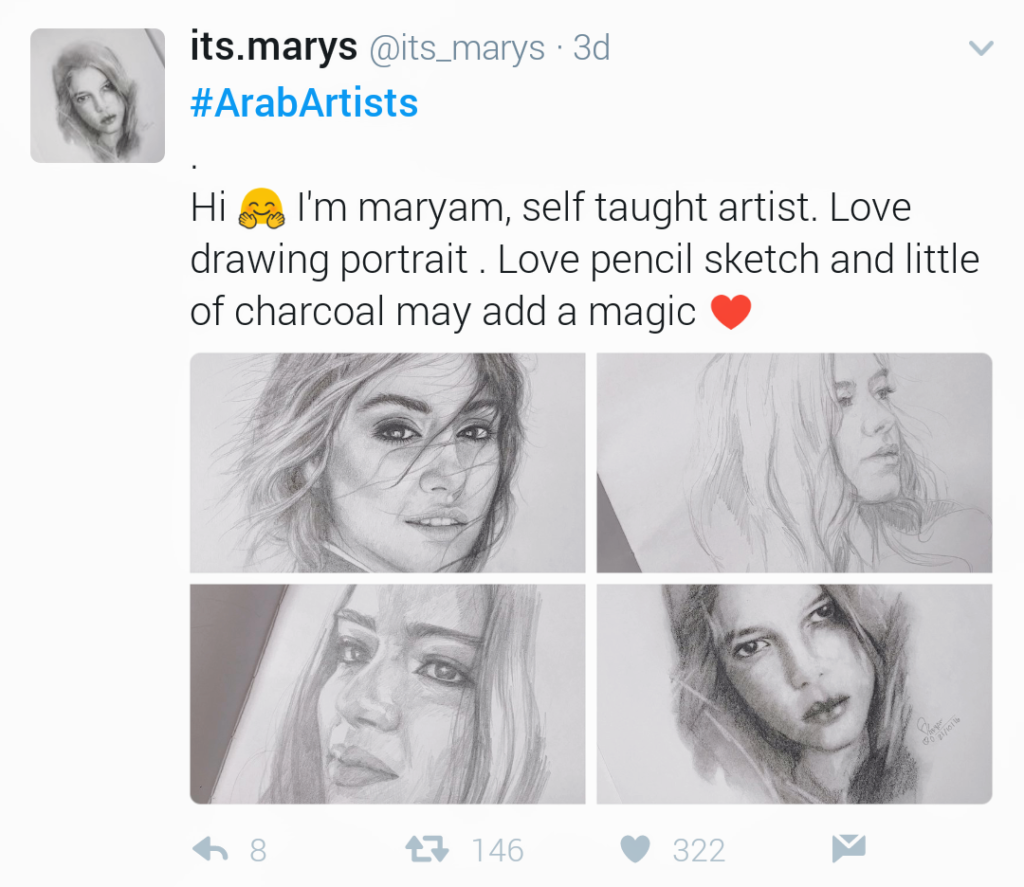Open the top-right light sketch image
This screenshot has width=1024, height=887.
[794, 462]
